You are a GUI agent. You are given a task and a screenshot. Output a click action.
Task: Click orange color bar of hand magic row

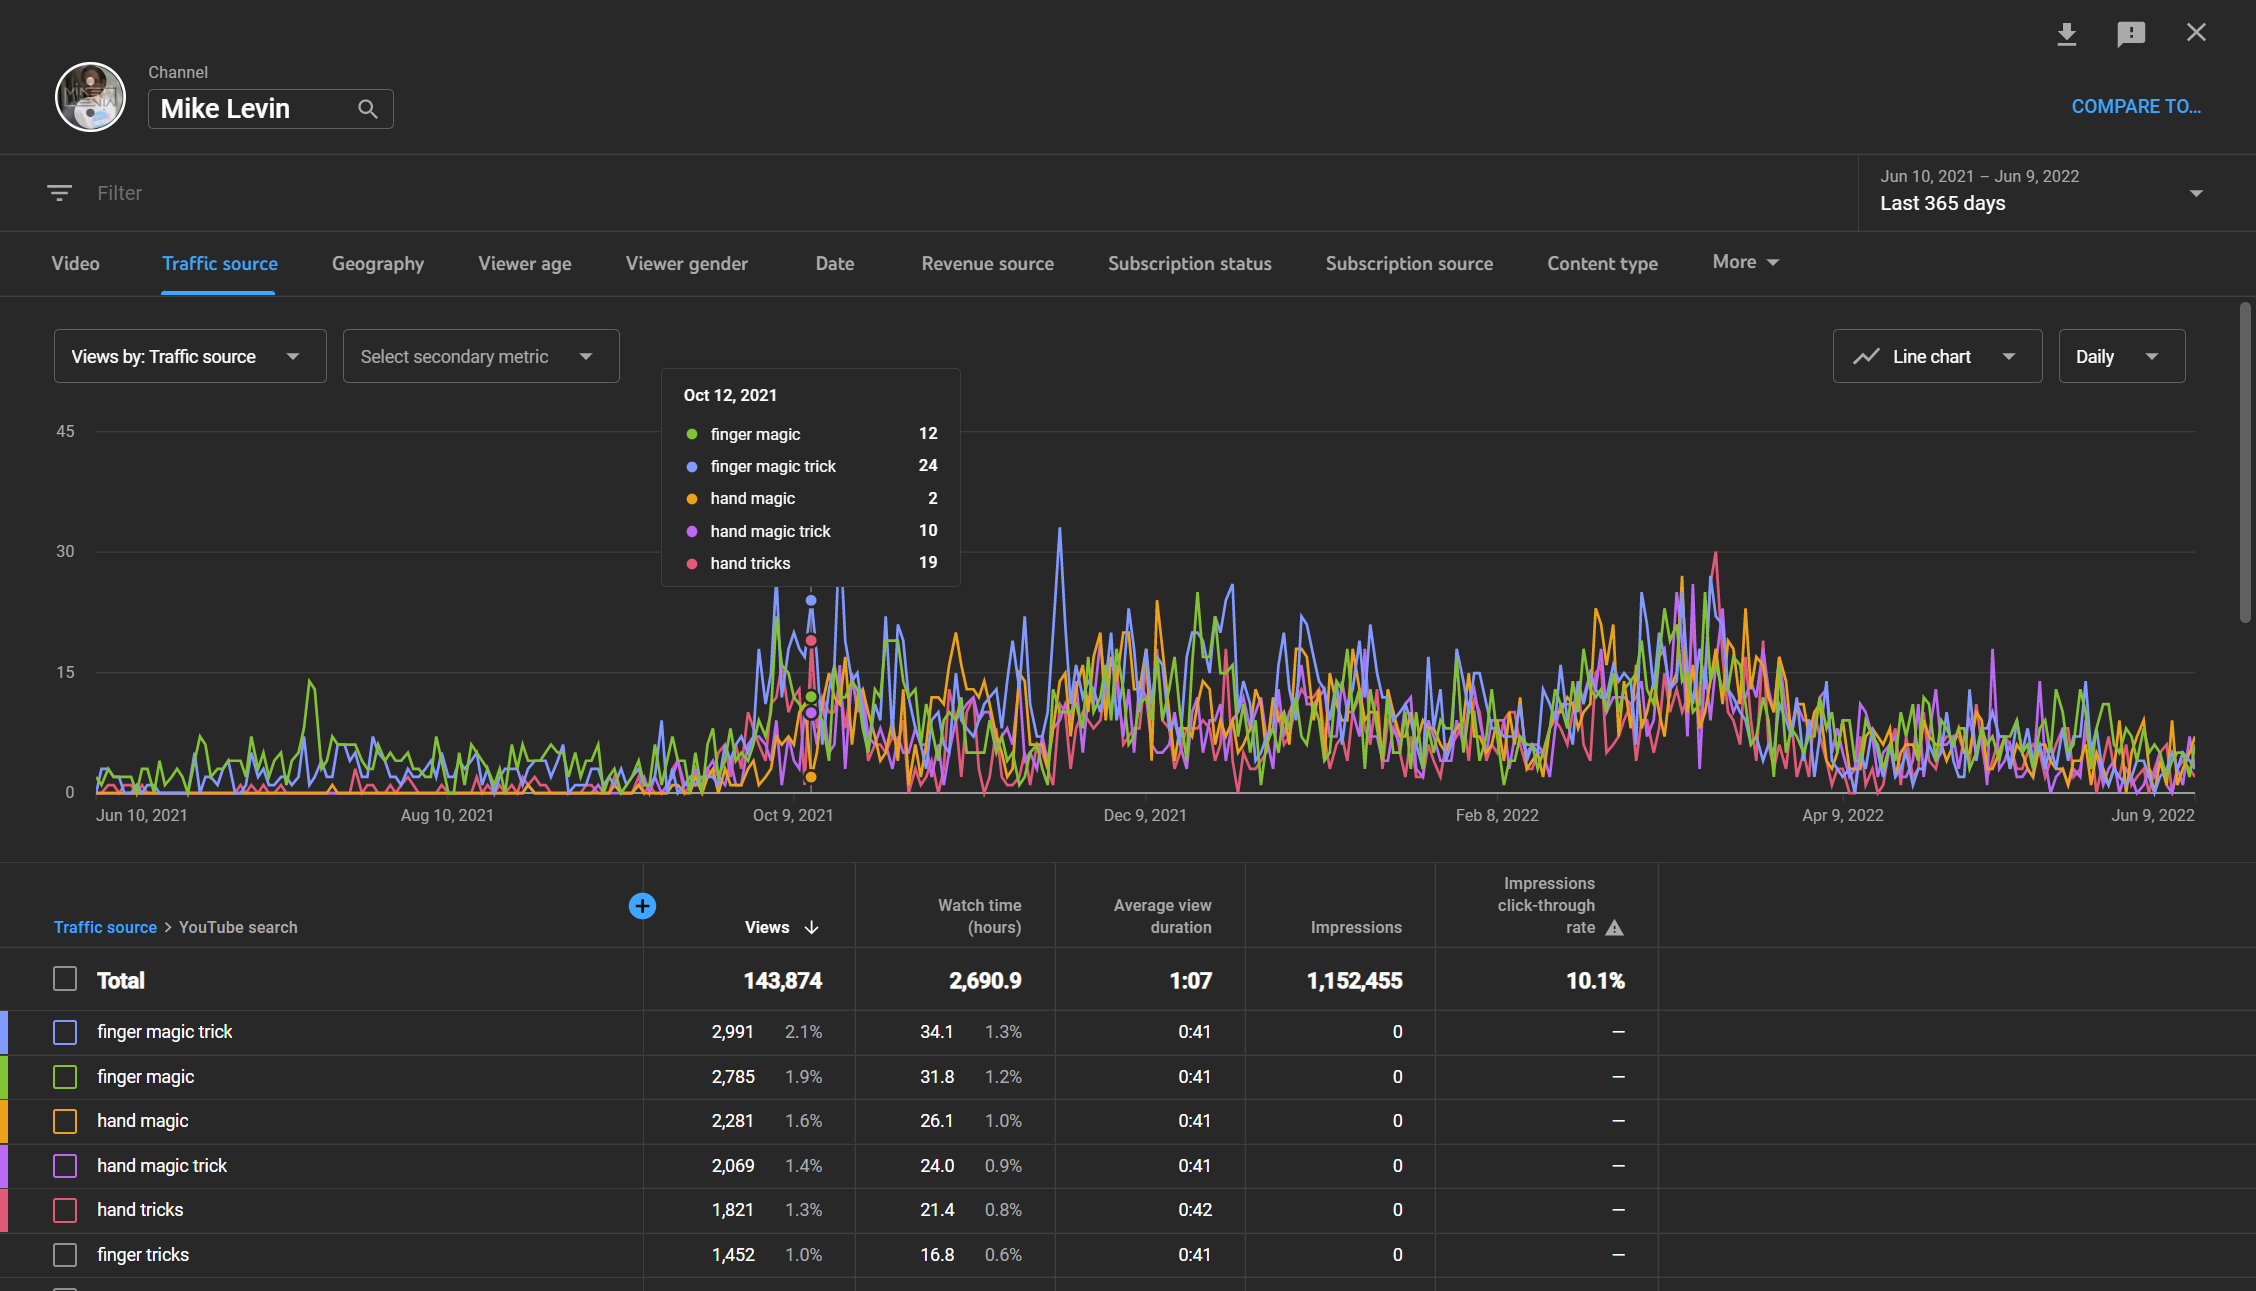[4, 1121]
